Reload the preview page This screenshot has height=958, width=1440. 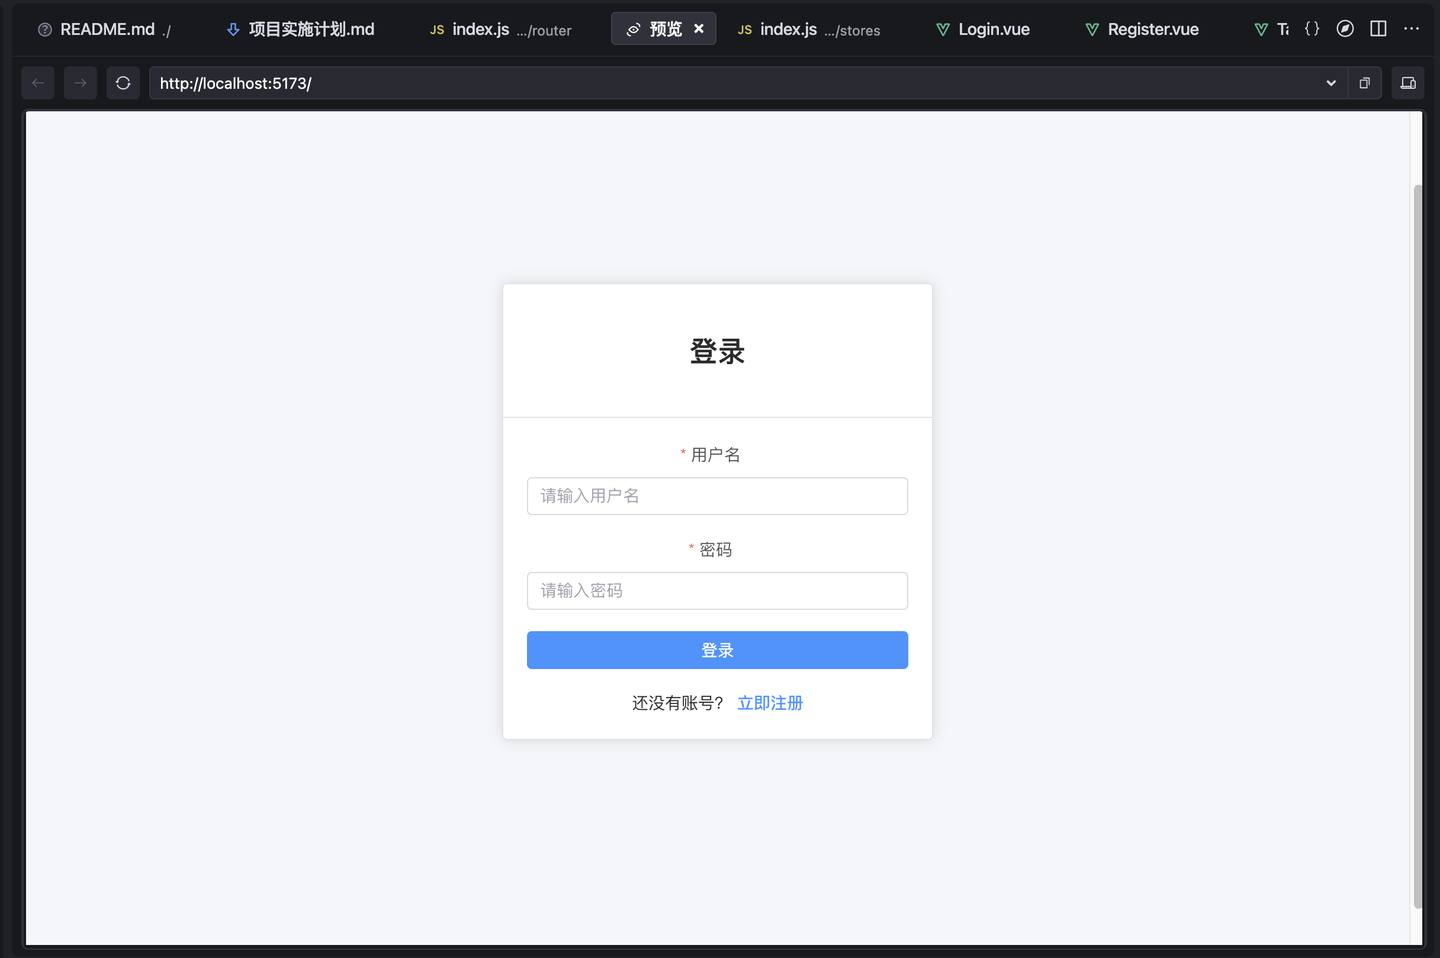123,83
